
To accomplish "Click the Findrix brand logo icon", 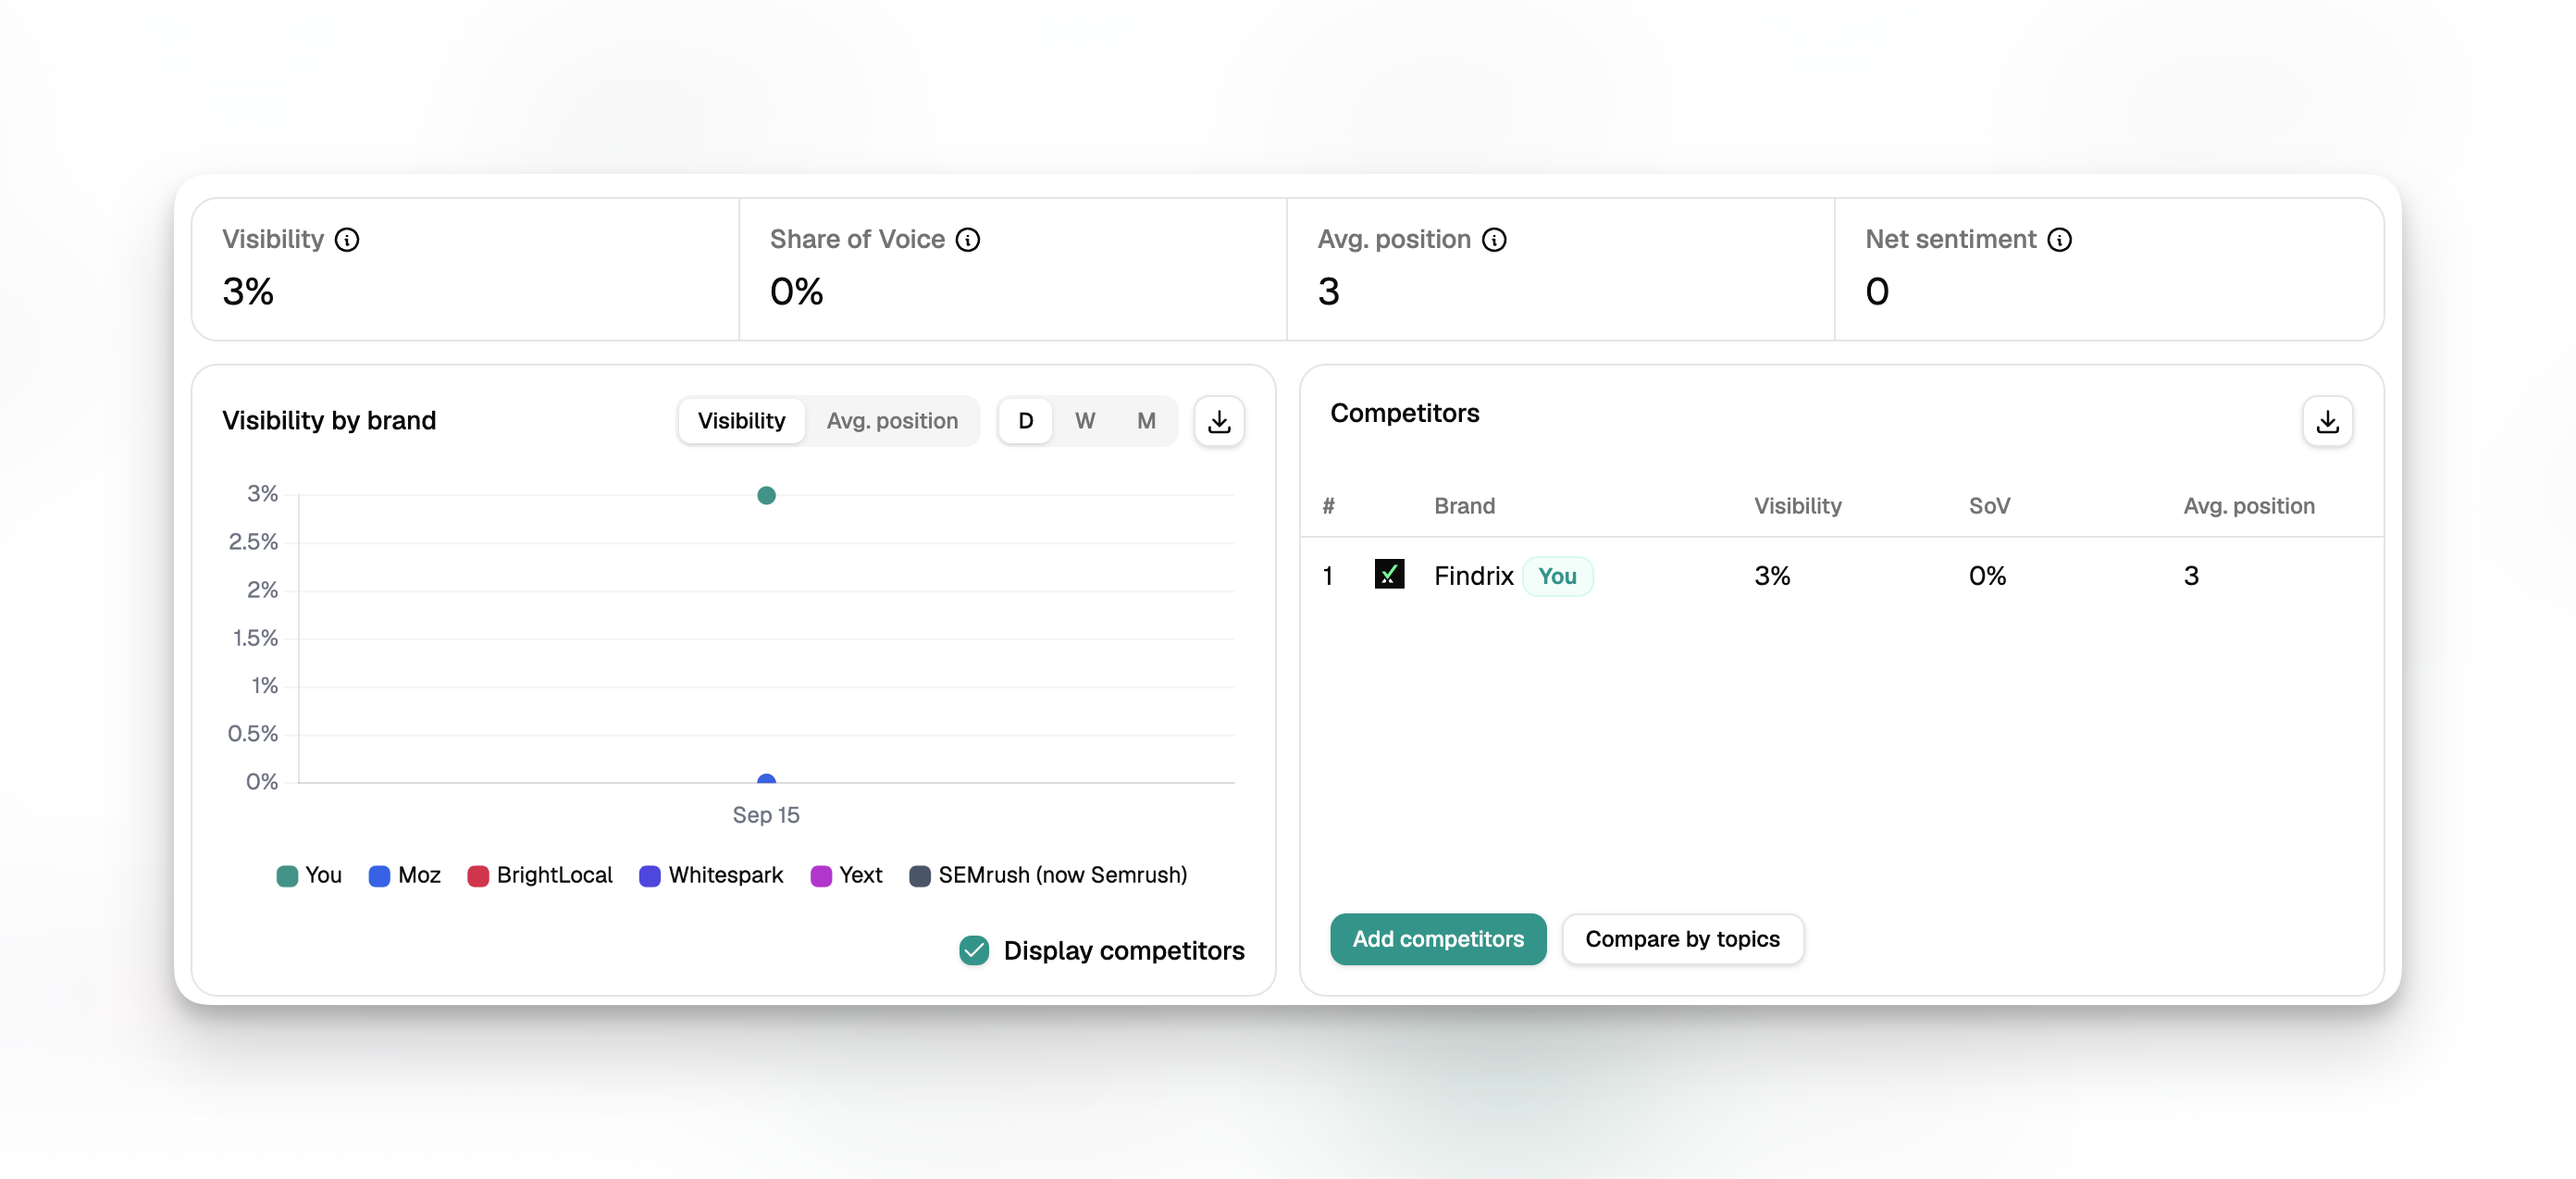I will [x=1389, y=574].
